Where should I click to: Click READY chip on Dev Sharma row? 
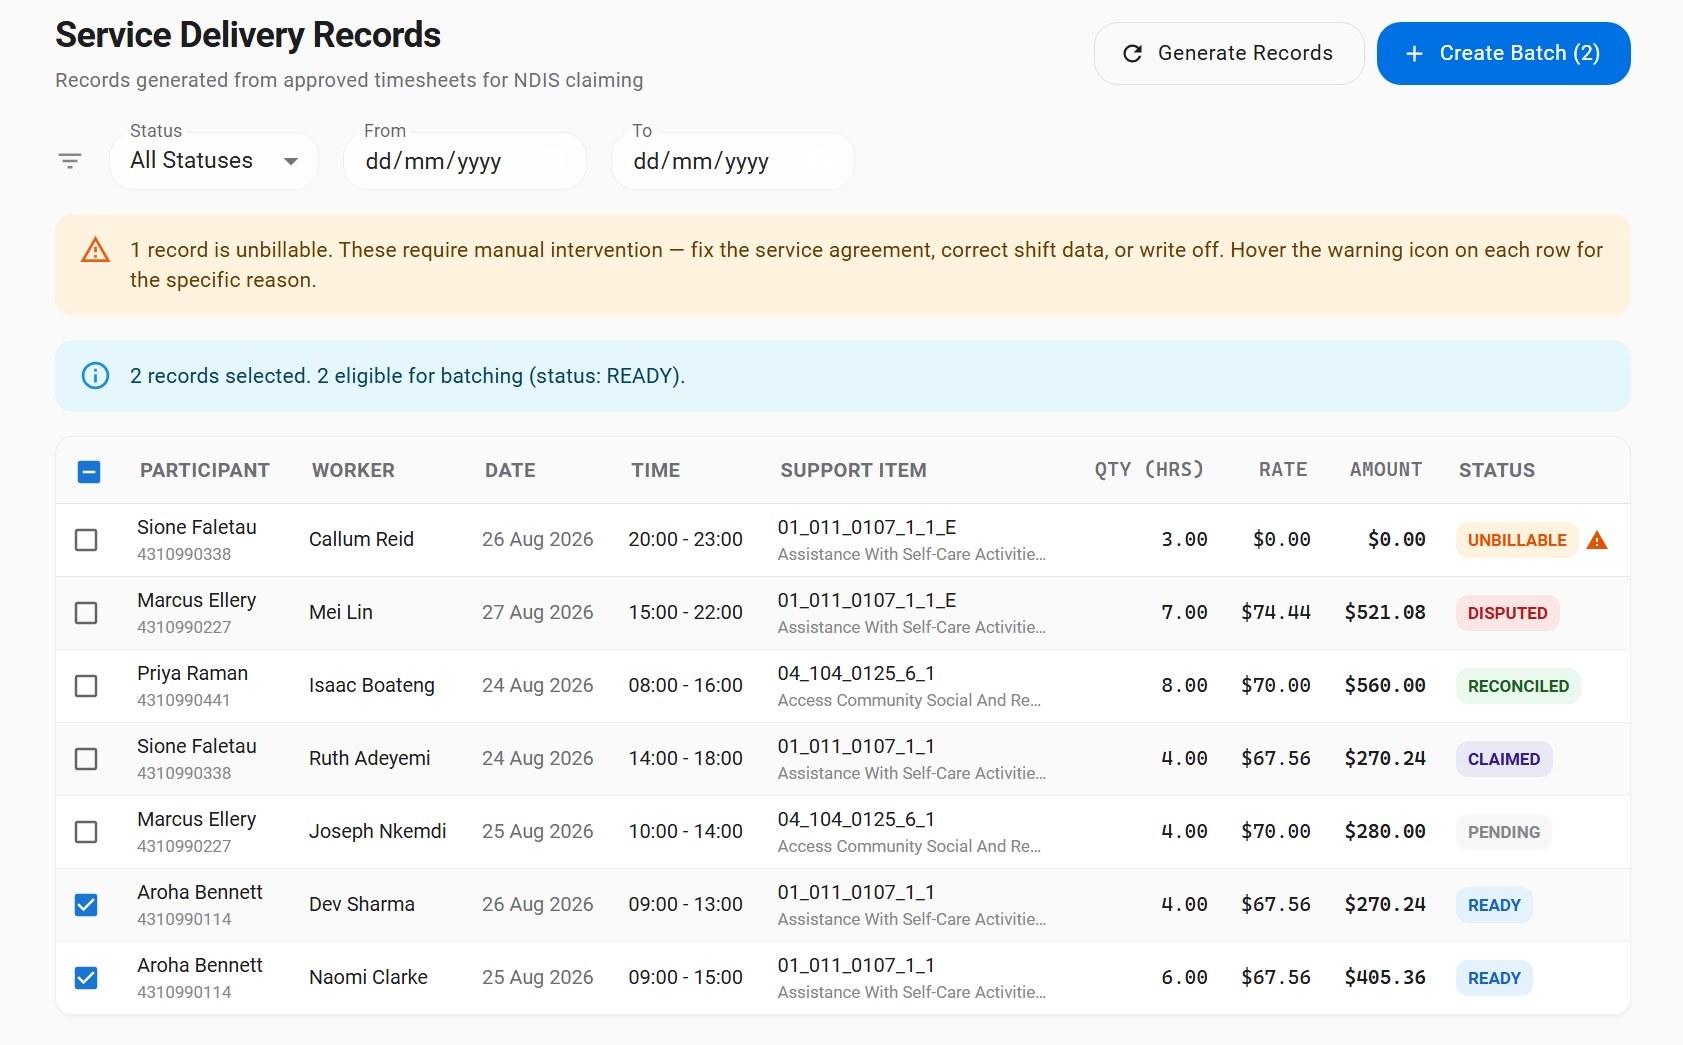point(1494,905)
